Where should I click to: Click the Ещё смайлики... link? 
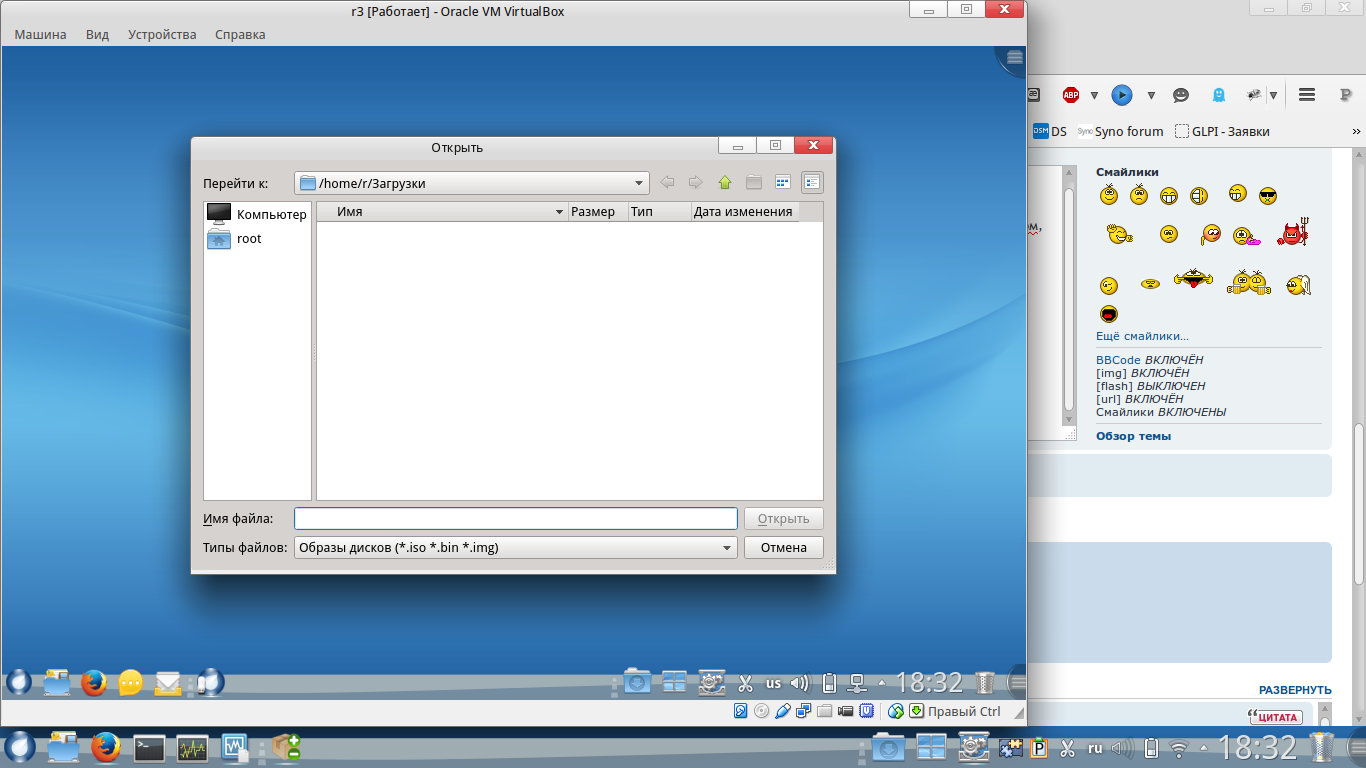(x=1142, y=336)
